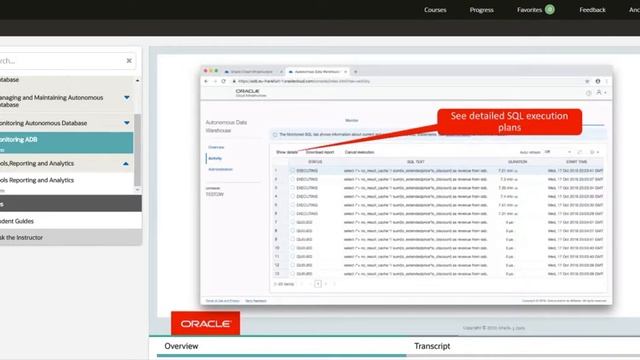The image size is (640, 360).
Task: Click next page arrow in table pagination
Action: (326, 284)
